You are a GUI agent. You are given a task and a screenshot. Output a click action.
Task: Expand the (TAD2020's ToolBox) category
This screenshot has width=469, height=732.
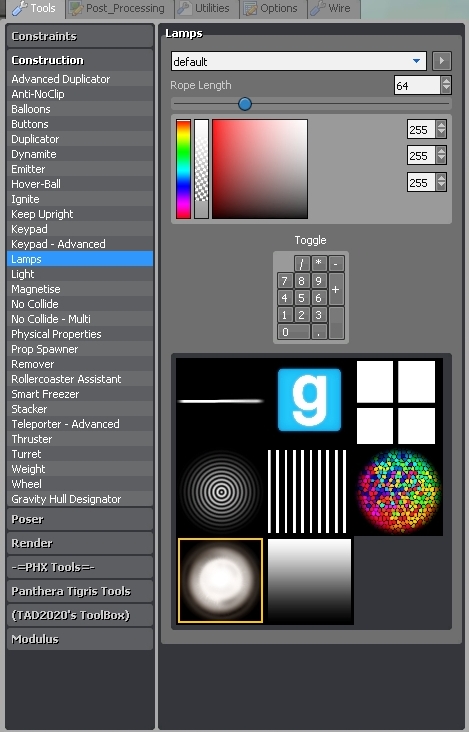pos(80,615)
